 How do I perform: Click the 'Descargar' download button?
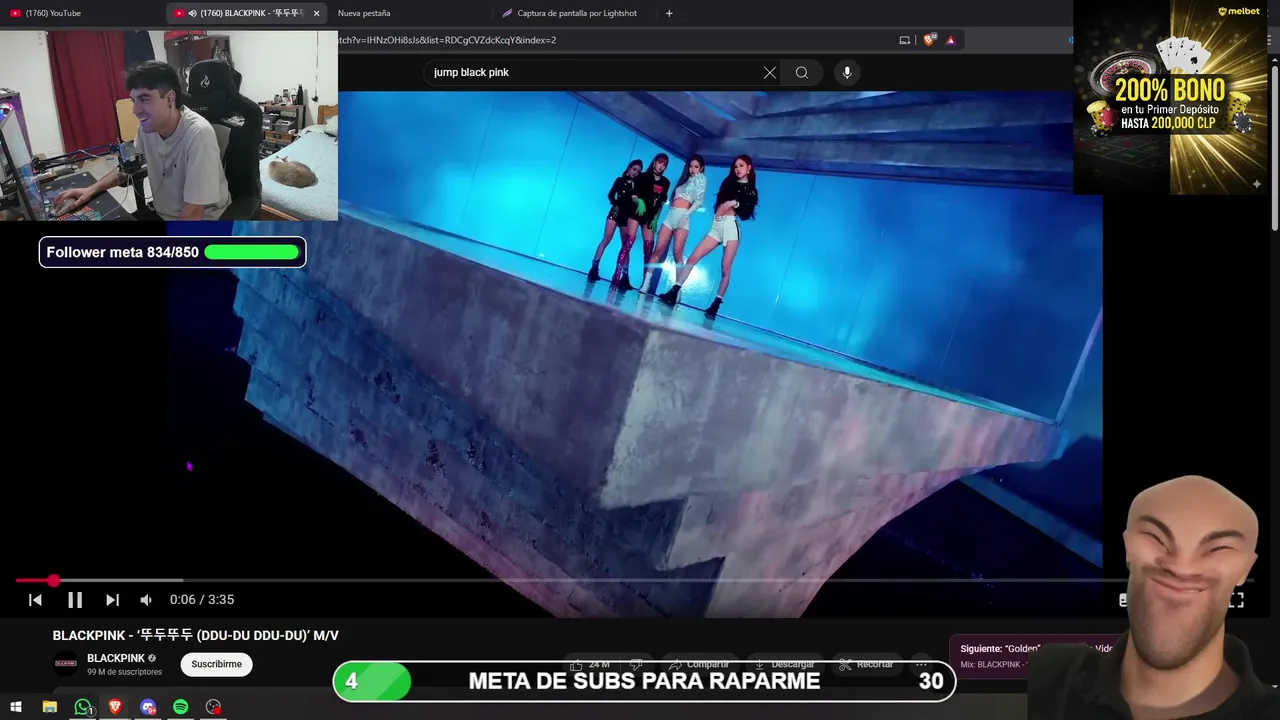[x=784, y=664]
